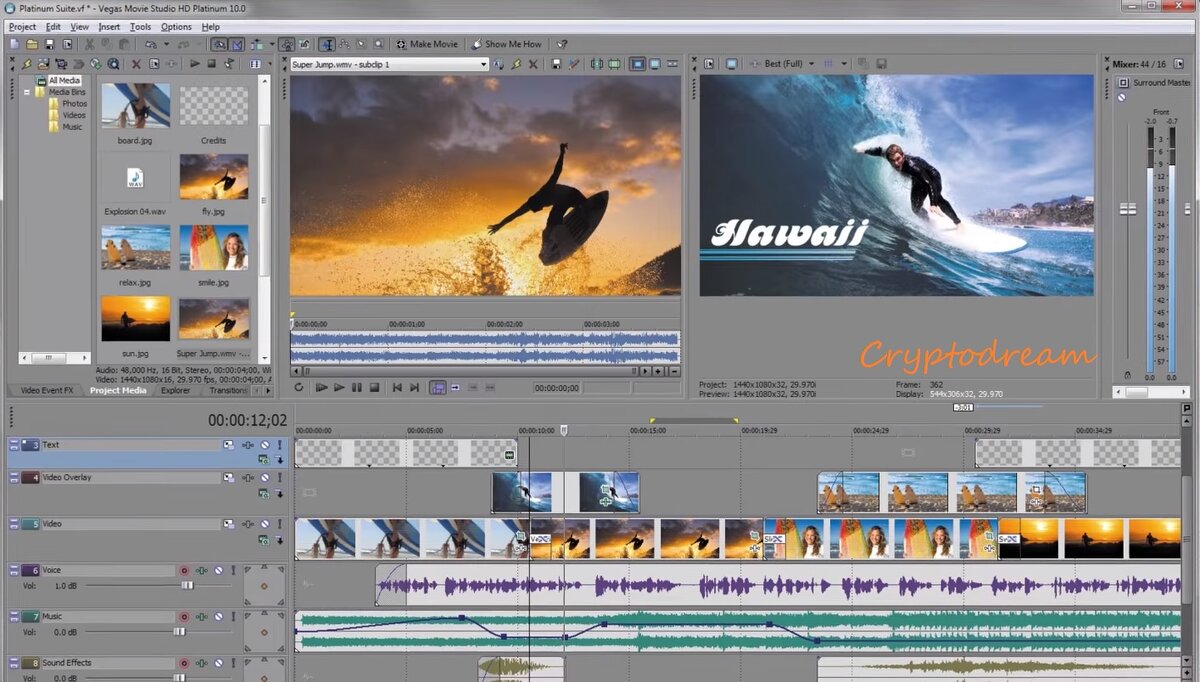Click the Surround Master checkbox icon
The width and height of the screenshot is (1200, 682).
pyautogui.click(x=1123, y=83)
